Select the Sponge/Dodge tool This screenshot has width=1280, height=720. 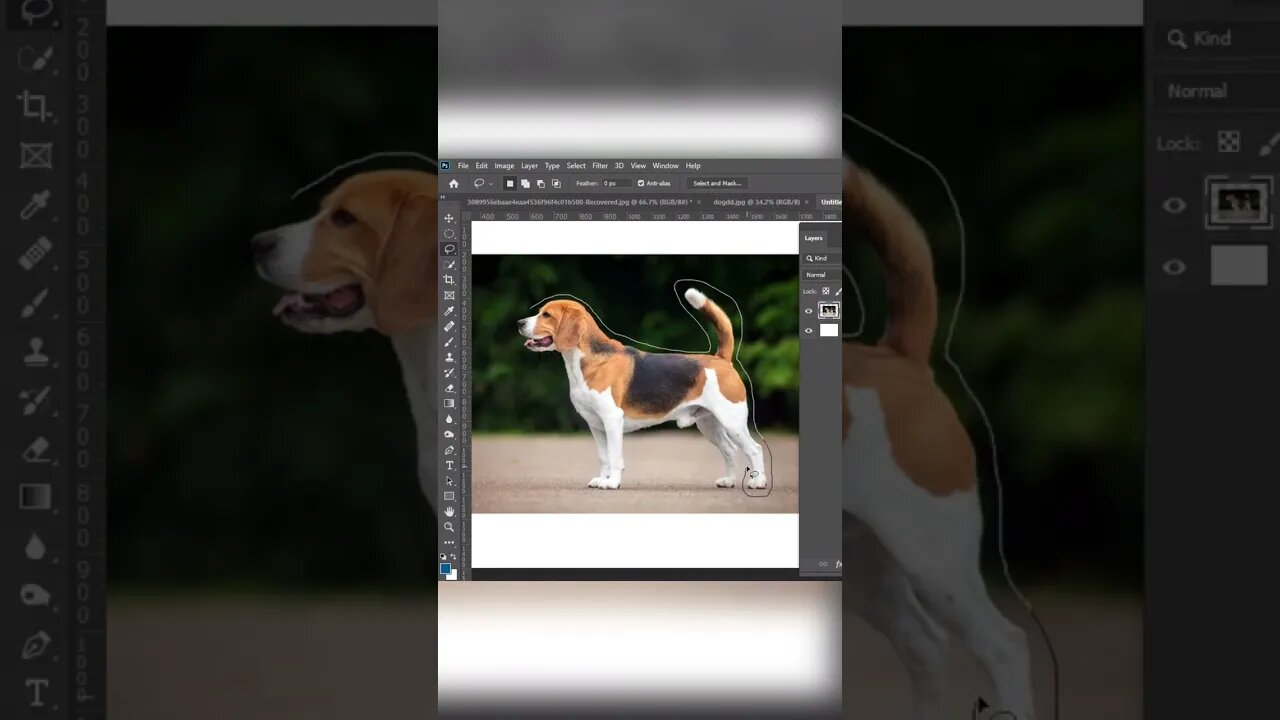pos(449,434)
